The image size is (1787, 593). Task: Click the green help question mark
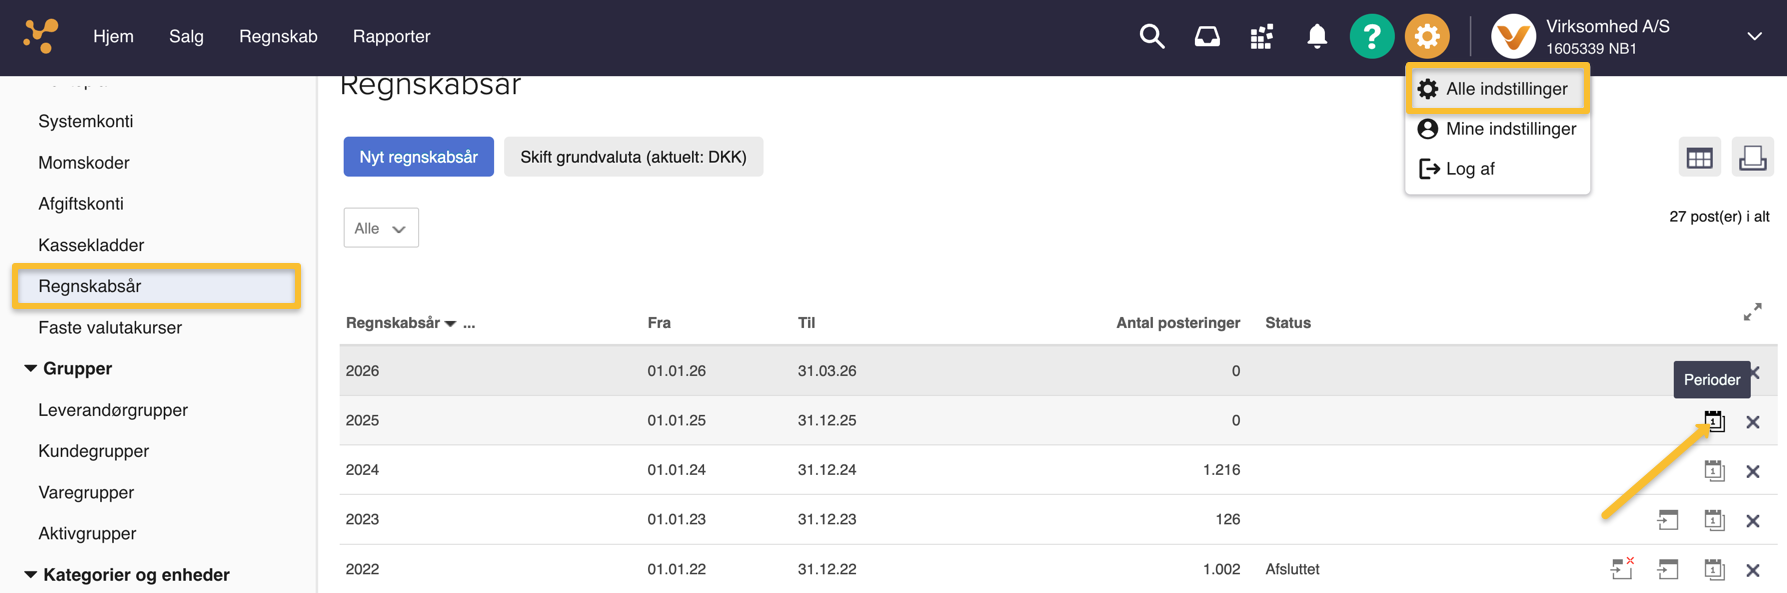(1371, 37)
